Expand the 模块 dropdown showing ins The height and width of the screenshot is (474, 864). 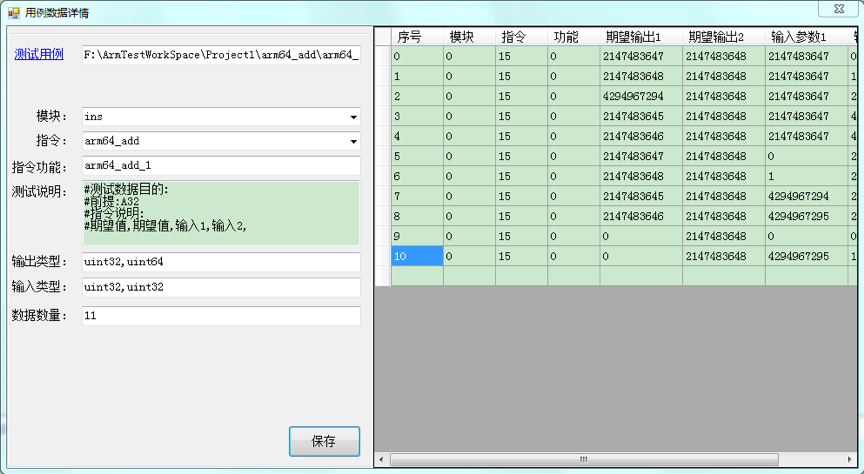point(353,117)
